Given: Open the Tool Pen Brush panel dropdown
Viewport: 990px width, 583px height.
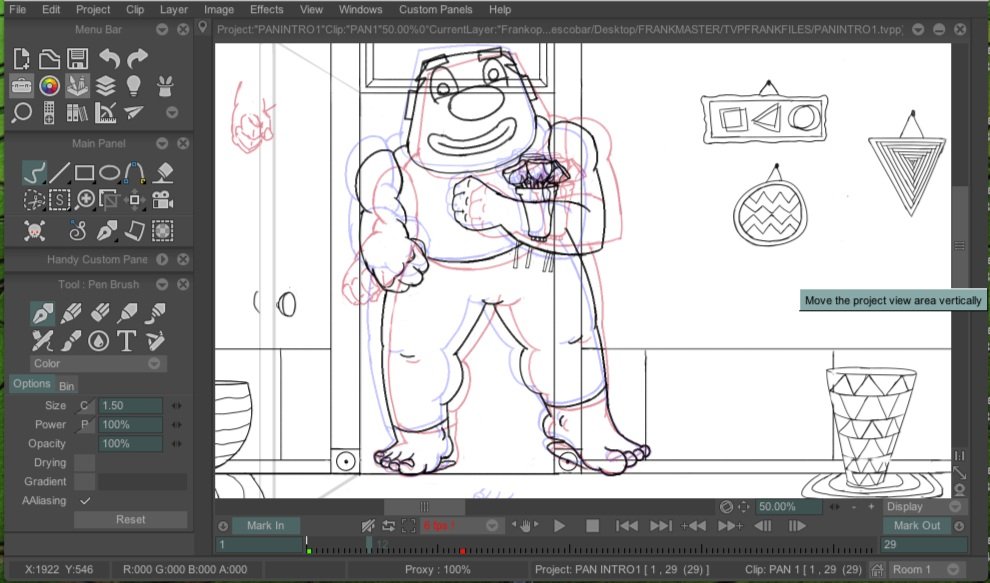Looking at the screenshot, I should point(162,285).
